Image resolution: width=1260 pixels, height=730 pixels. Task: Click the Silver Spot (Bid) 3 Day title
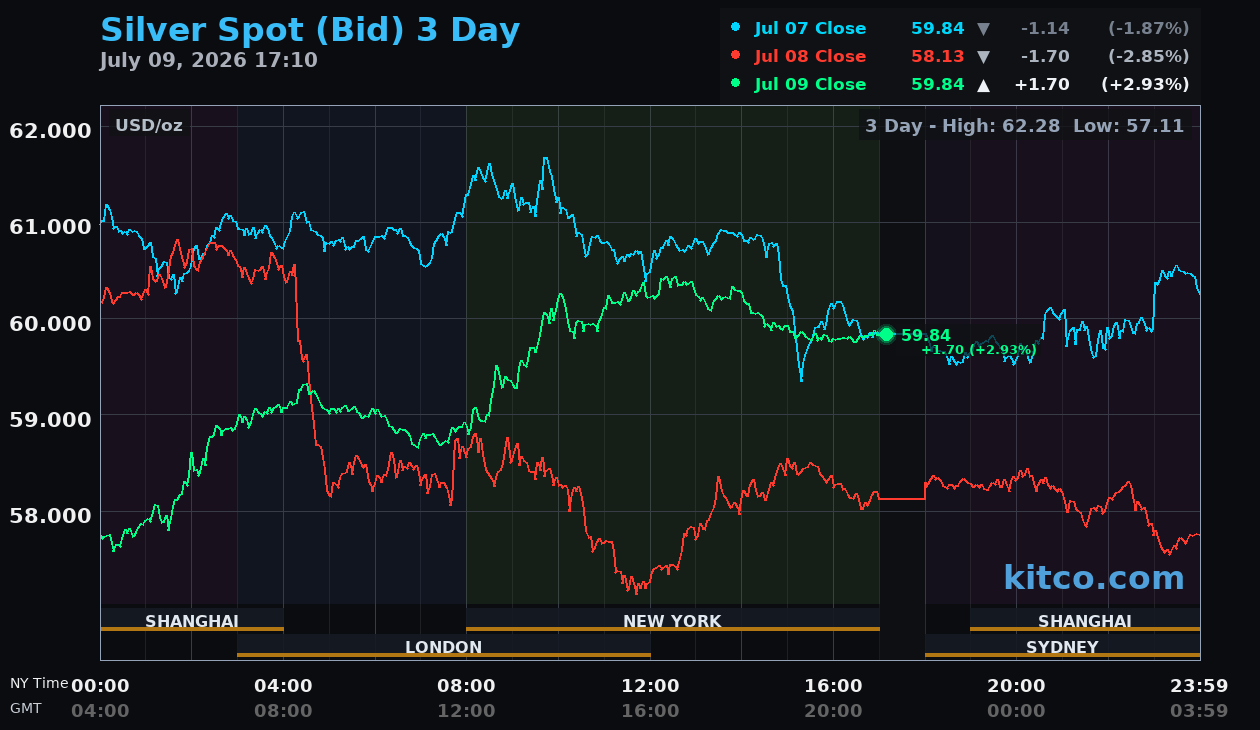(310, 30)
